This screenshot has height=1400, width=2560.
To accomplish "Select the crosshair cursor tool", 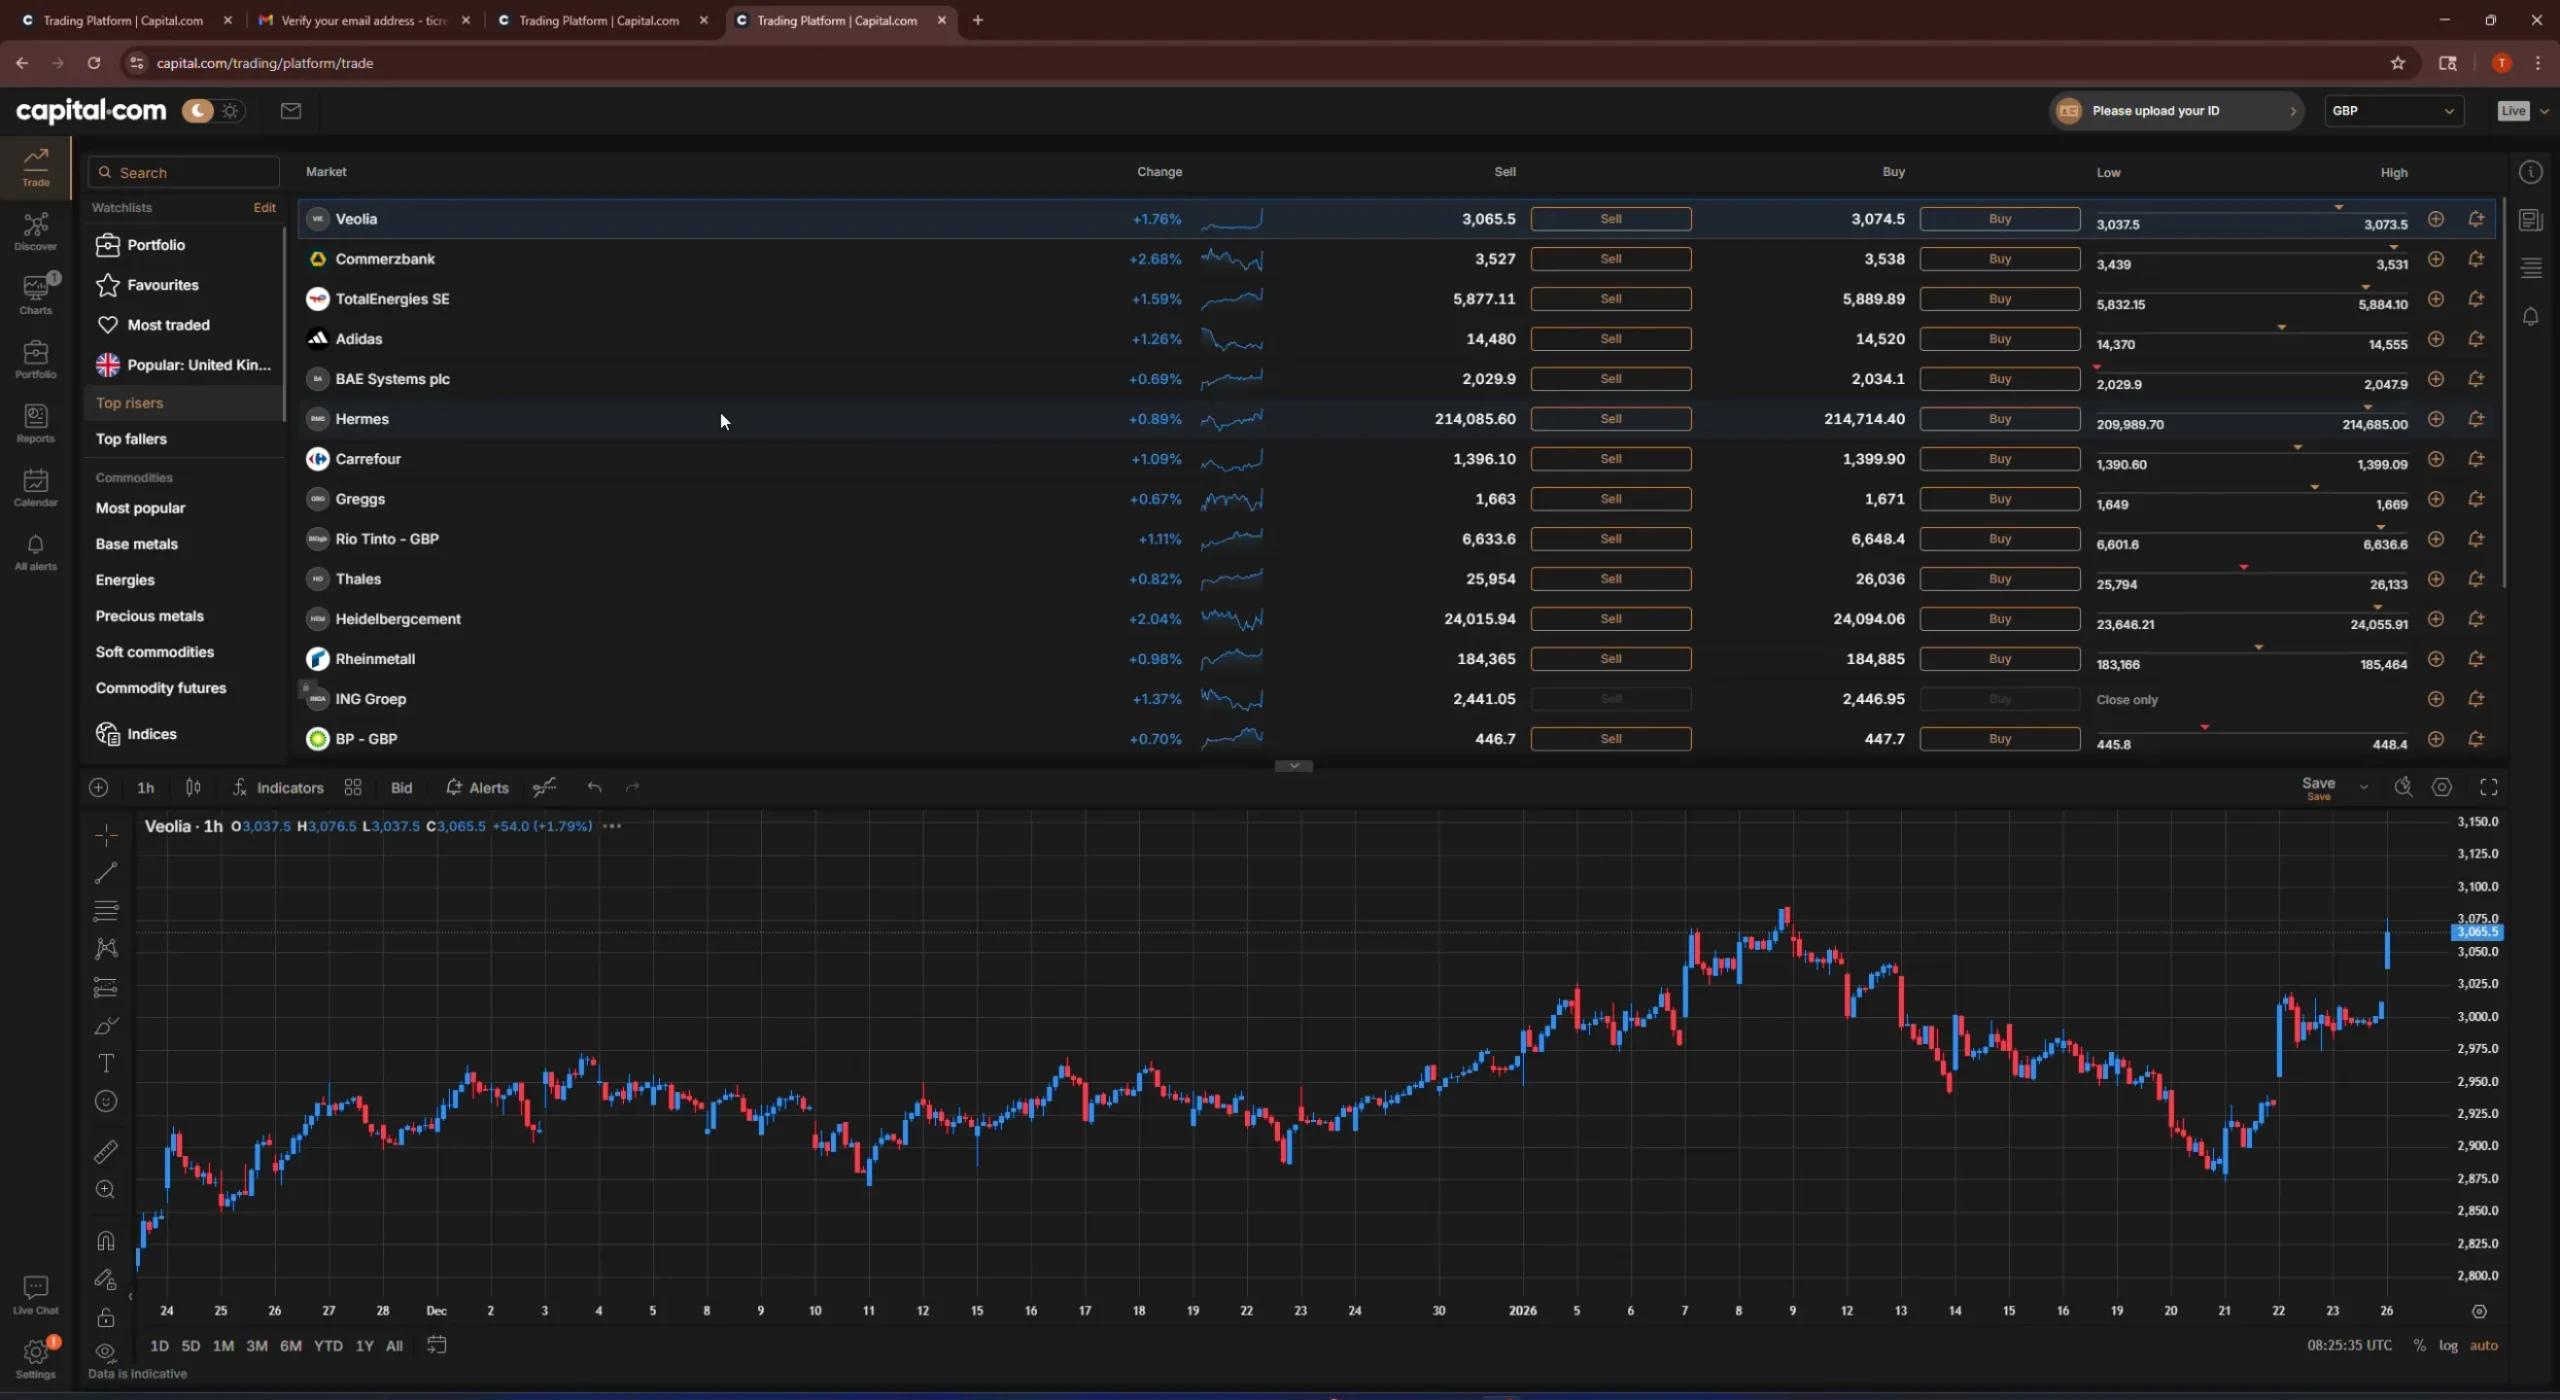I will [x=106, y=835].
